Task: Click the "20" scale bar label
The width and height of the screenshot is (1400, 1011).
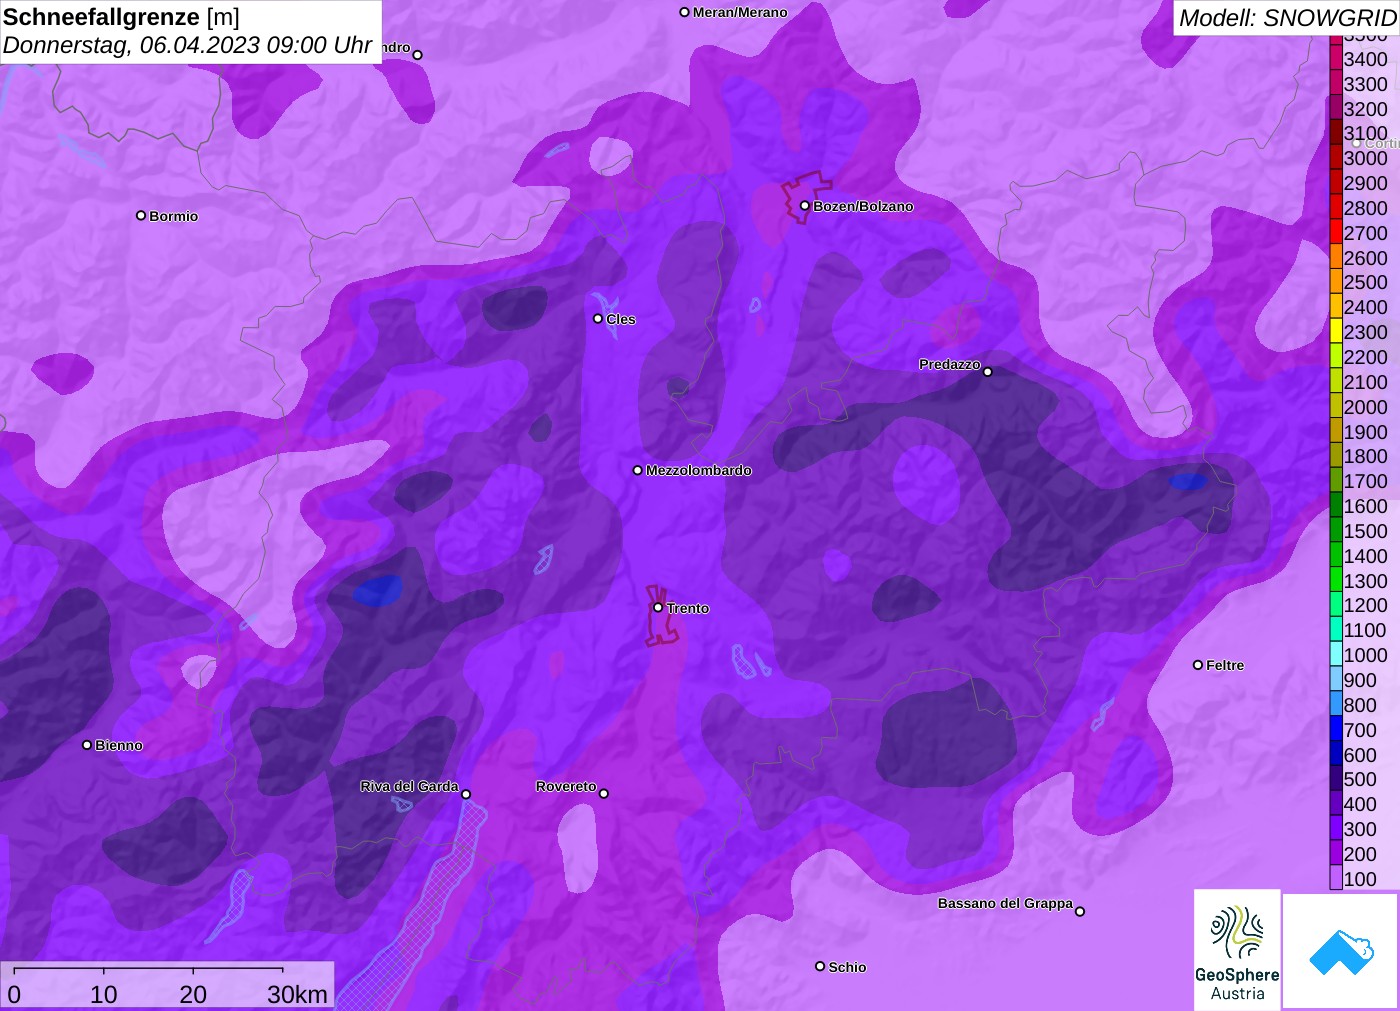Action: pos(193,994)
